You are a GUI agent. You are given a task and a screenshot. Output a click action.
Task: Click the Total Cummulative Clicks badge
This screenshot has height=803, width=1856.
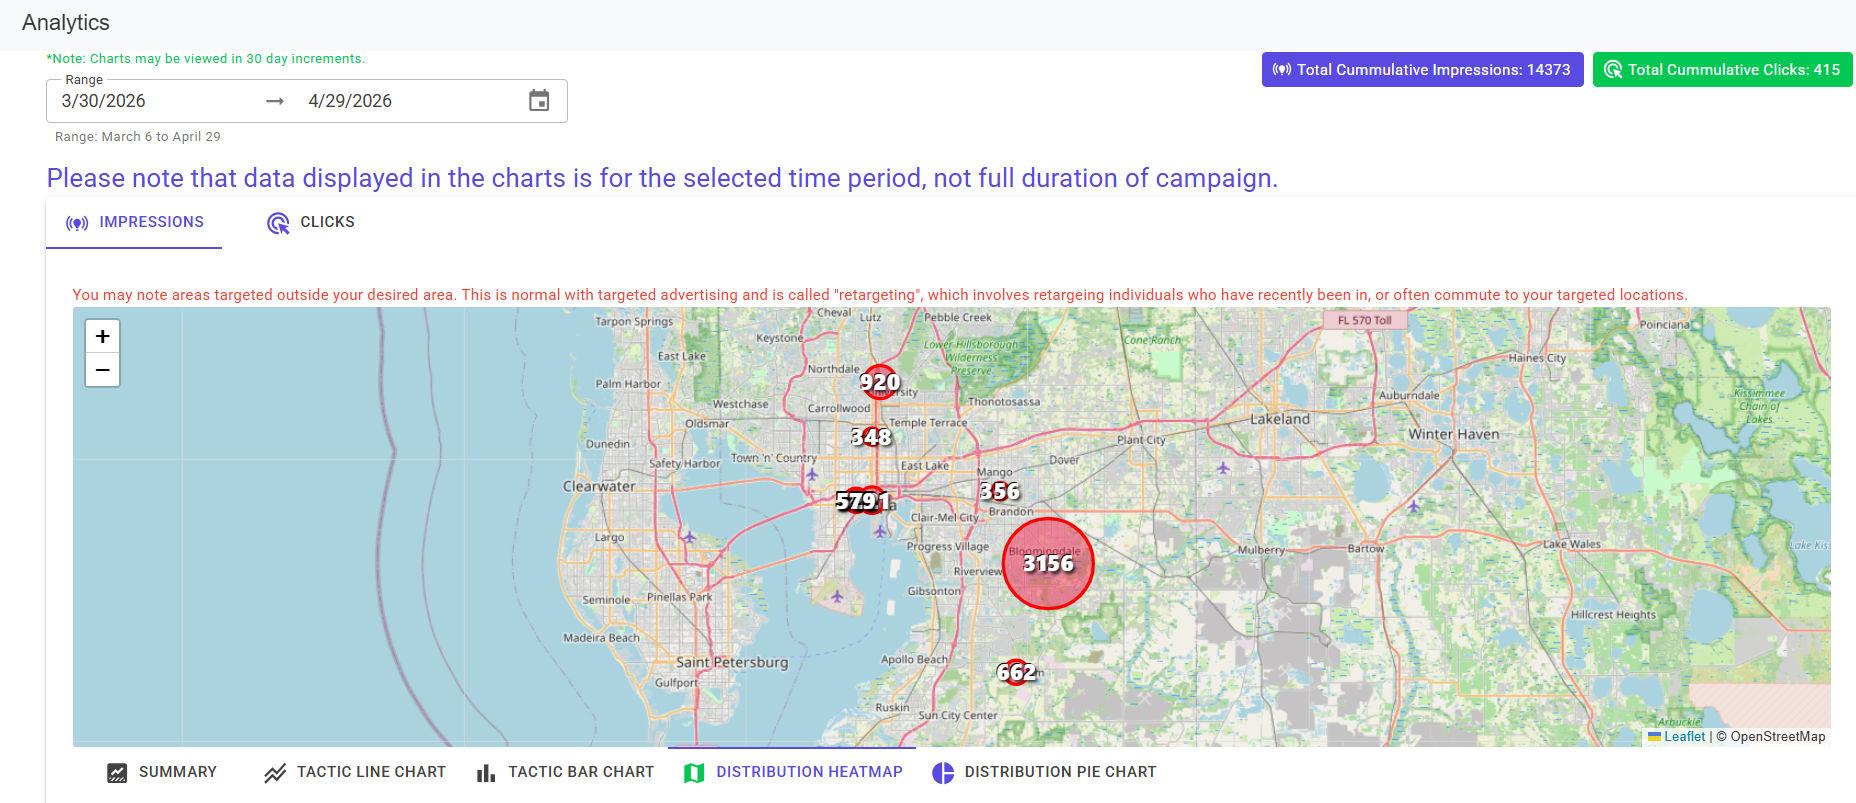1722,70
